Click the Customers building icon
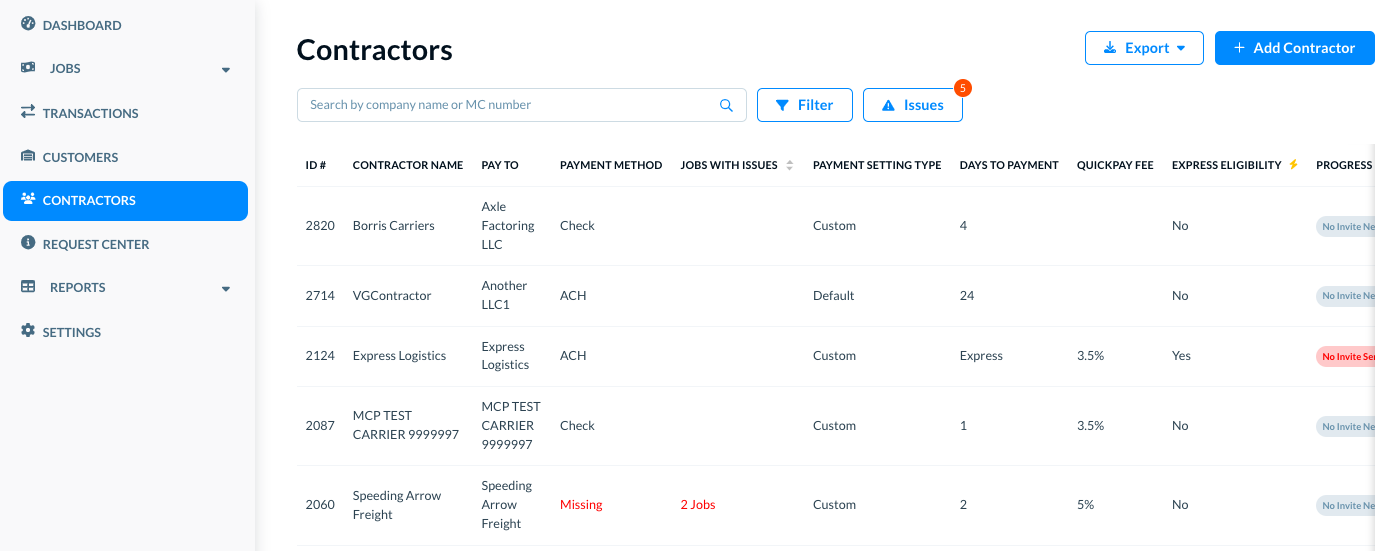 (x=28, y=156)
